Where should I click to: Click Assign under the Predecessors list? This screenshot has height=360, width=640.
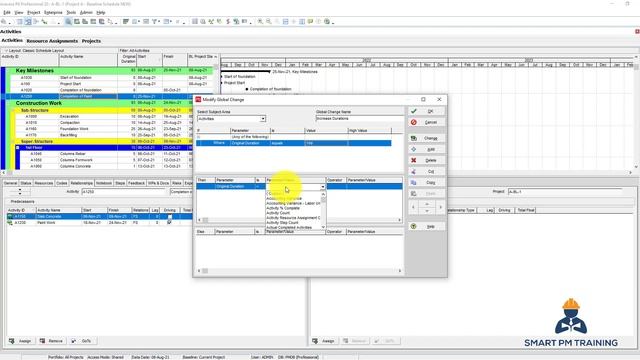click(20, 341)
